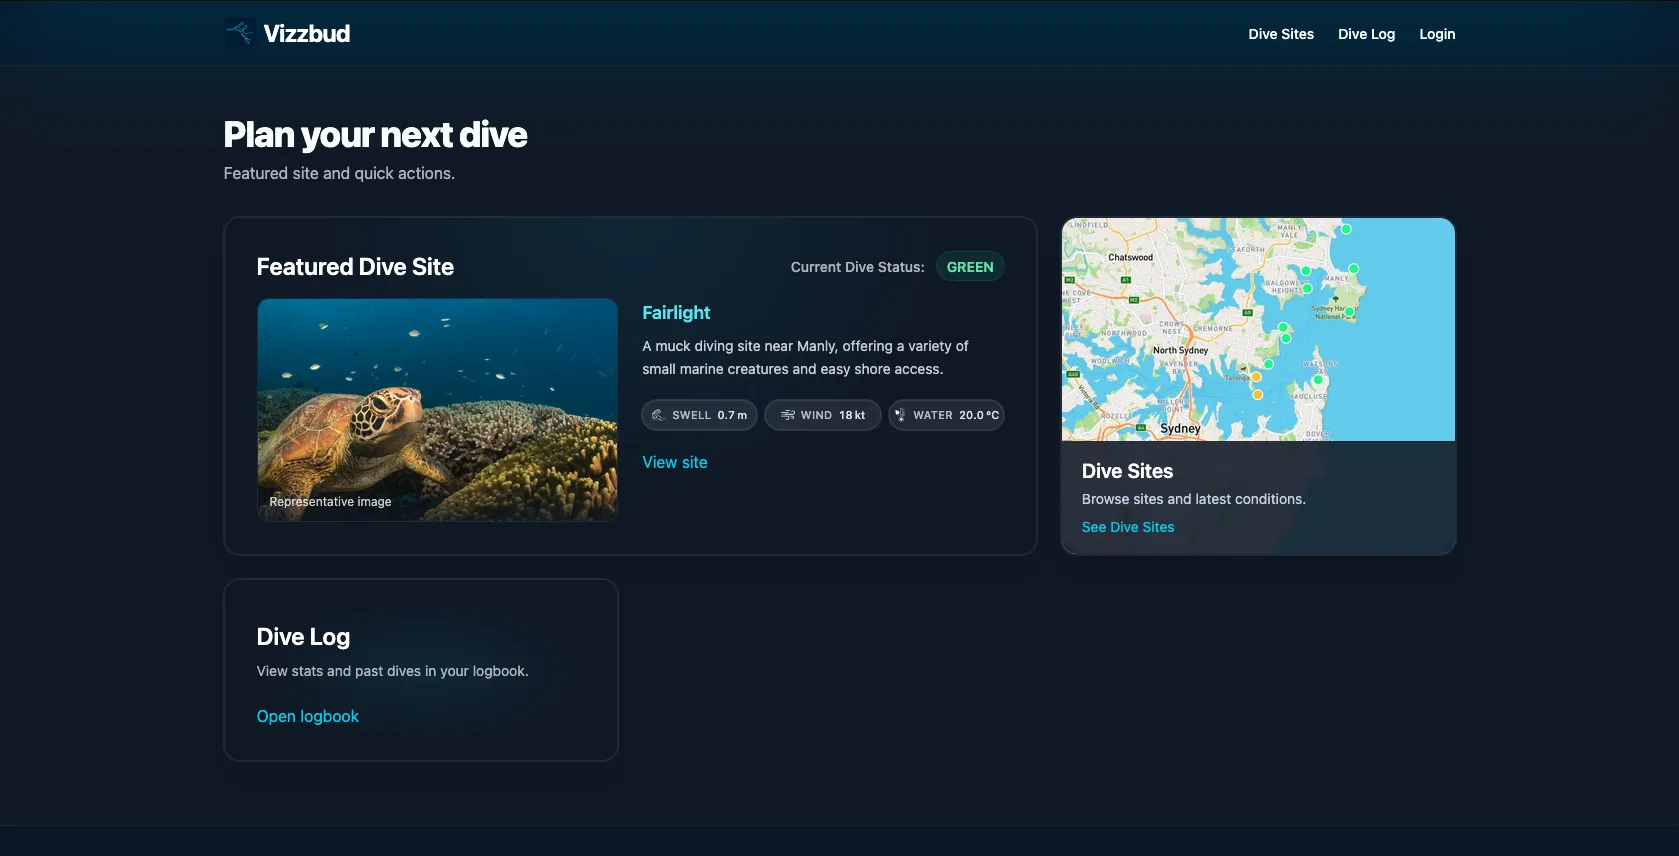The image size is (1679, 856).
Task: Click the Dive Sites card heading
Action: [x=1127, y=471]
